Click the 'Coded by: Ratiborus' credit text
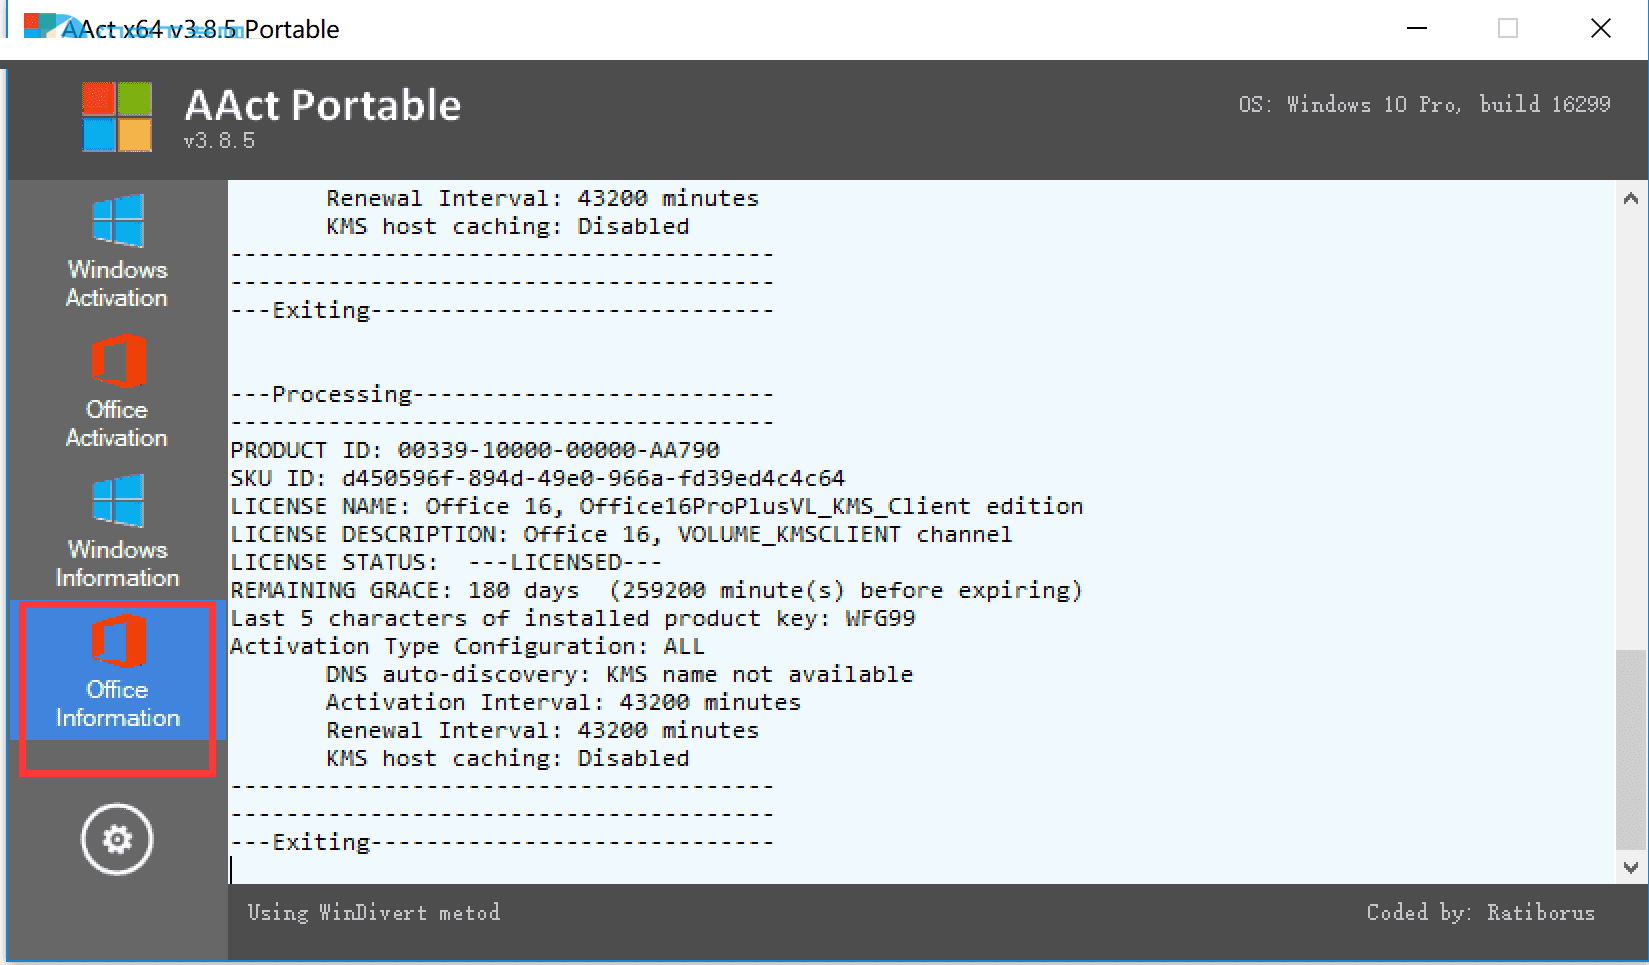 click(x=1480, y=912)
